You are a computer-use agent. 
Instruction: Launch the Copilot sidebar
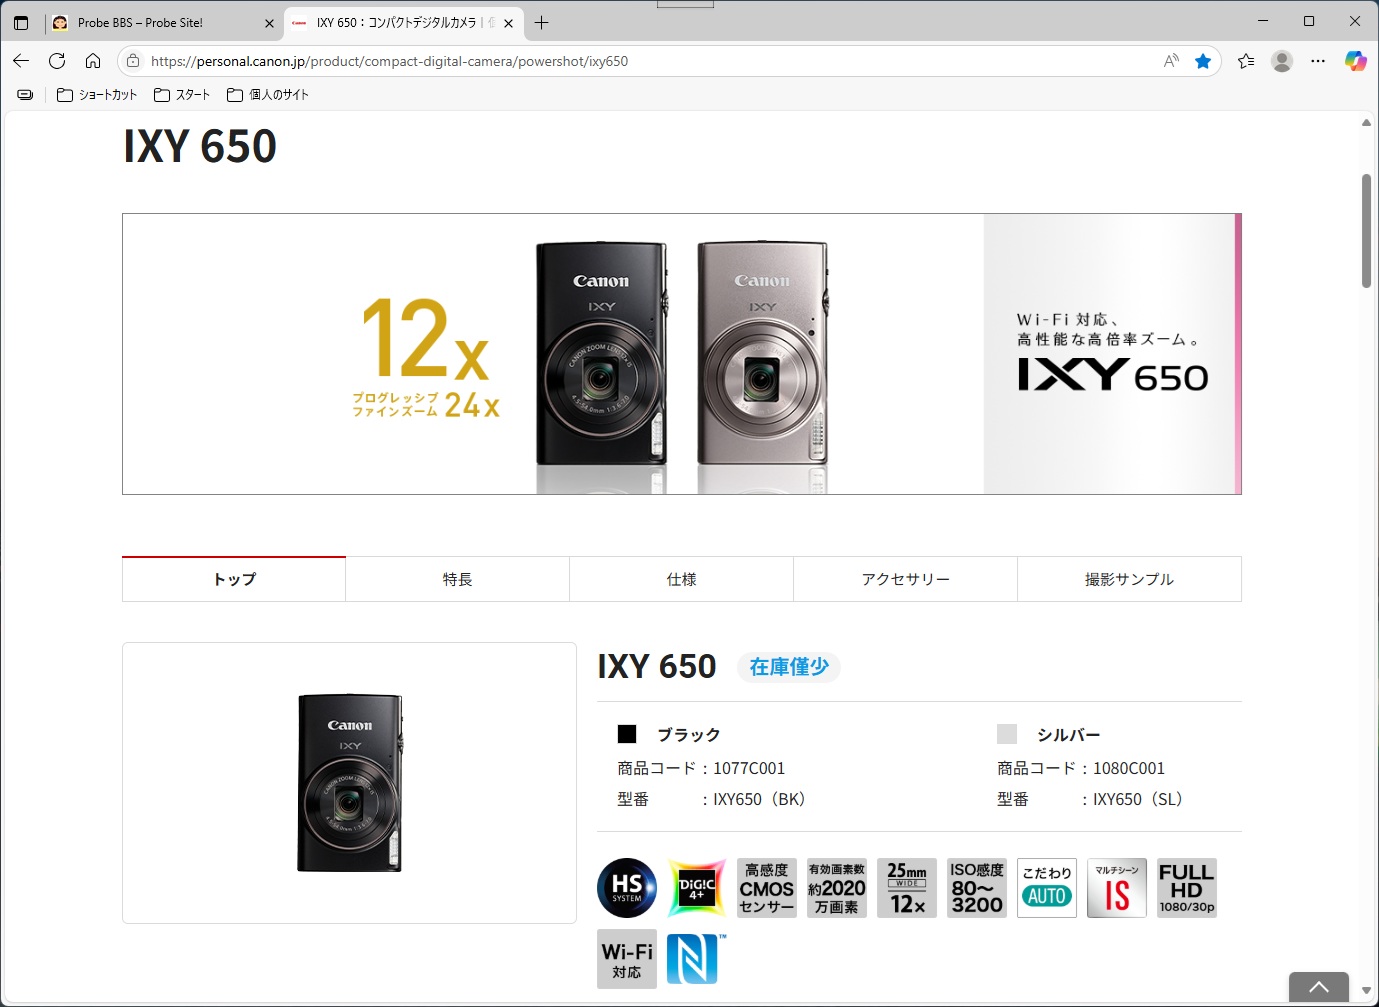[x=1355, y=61]
